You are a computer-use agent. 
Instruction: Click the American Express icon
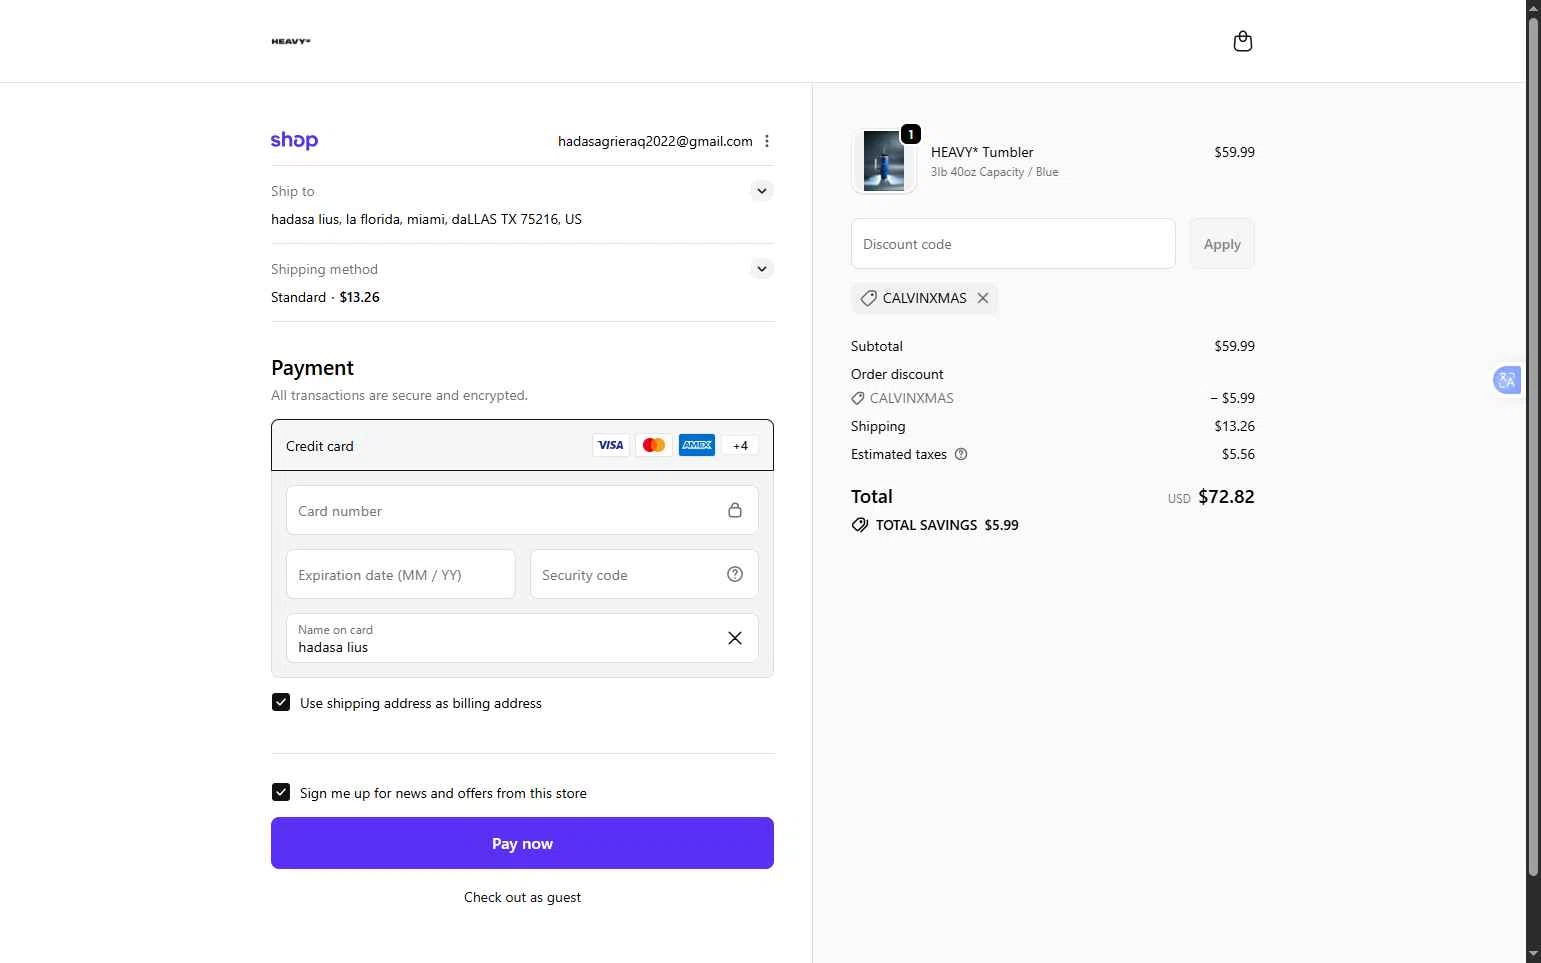click(697, 445)
